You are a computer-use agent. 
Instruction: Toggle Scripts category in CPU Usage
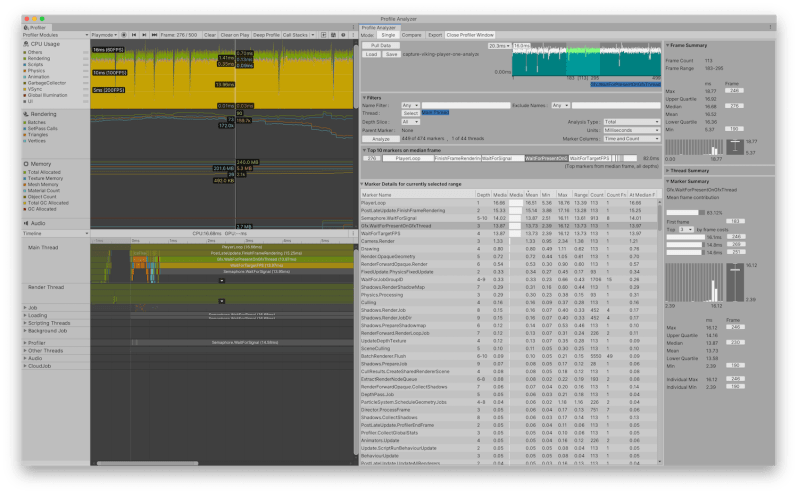[24, 65]
